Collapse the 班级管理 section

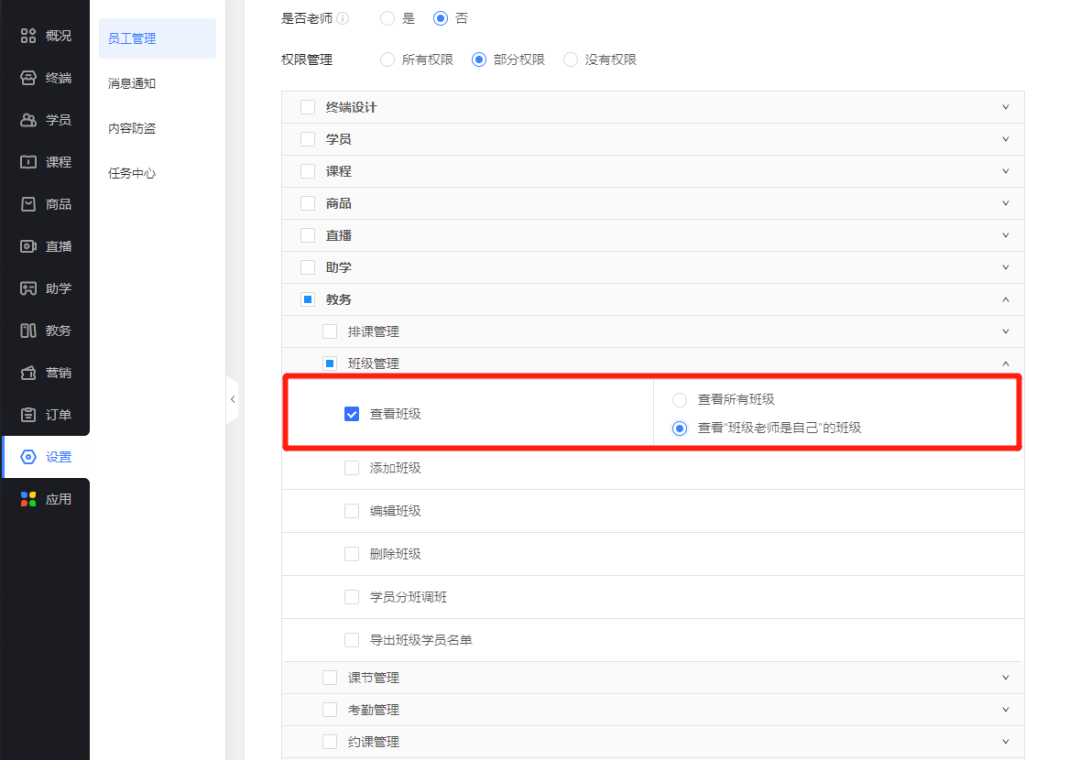(1006, 363)
